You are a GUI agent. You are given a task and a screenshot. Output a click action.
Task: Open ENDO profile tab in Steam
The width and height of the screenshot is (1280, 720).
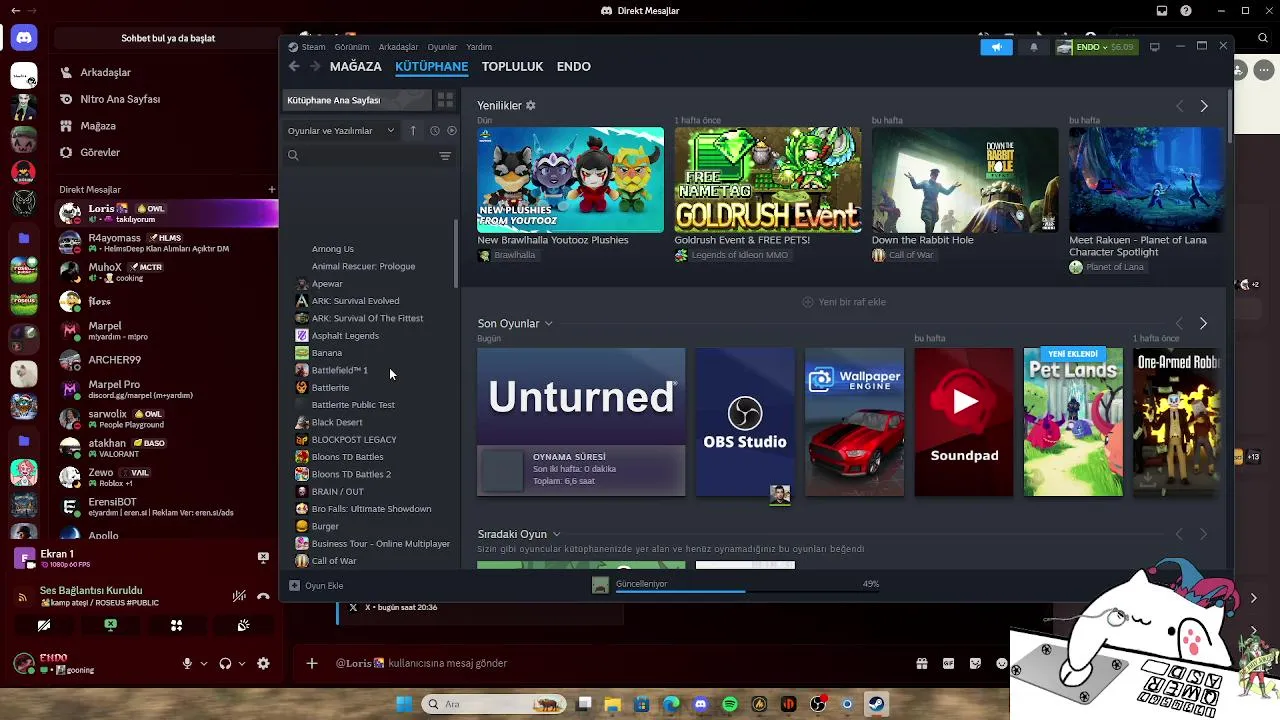[574, 66]
